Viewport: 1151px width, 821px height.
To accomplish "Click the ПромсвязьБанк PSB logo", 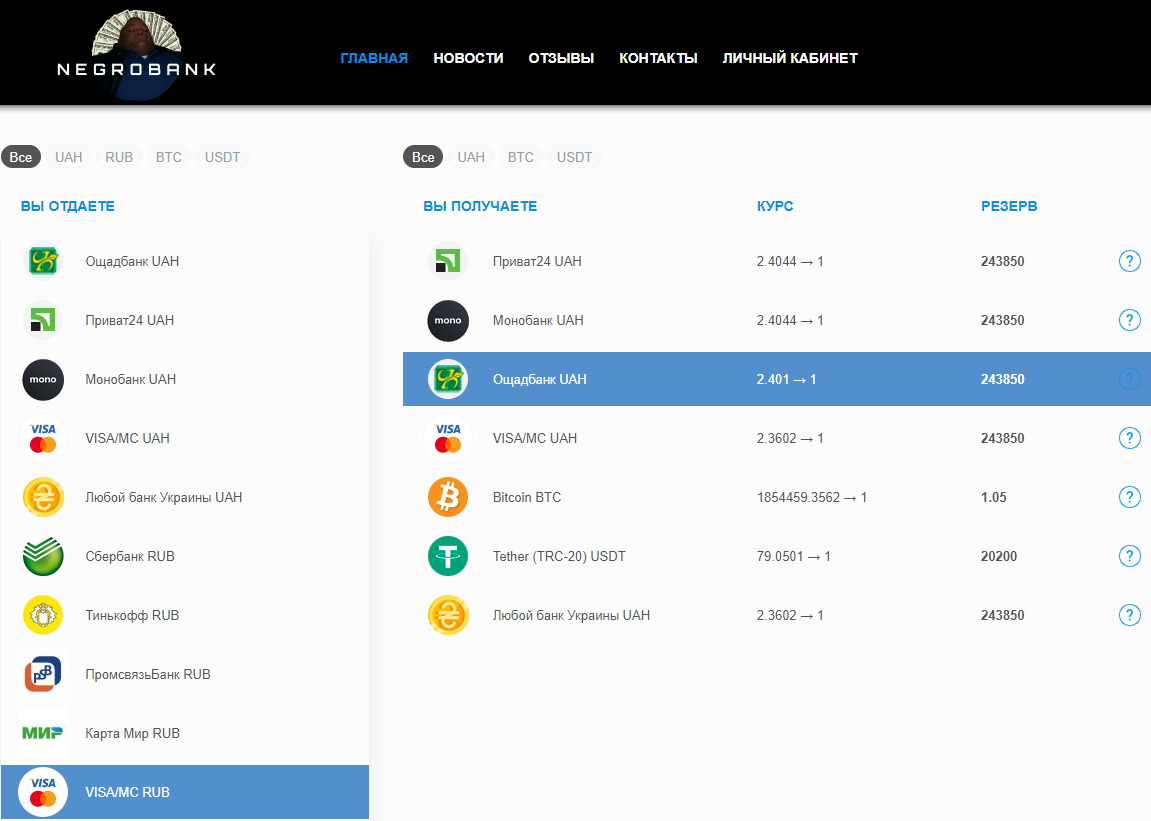I will point(43,674).
